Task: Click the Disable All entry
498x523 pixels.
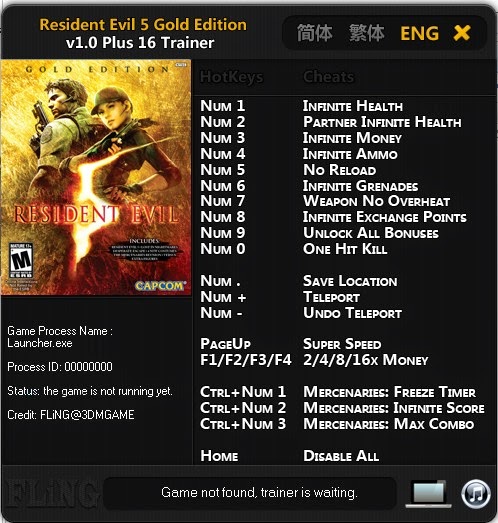Action: [x=341, y=456]
